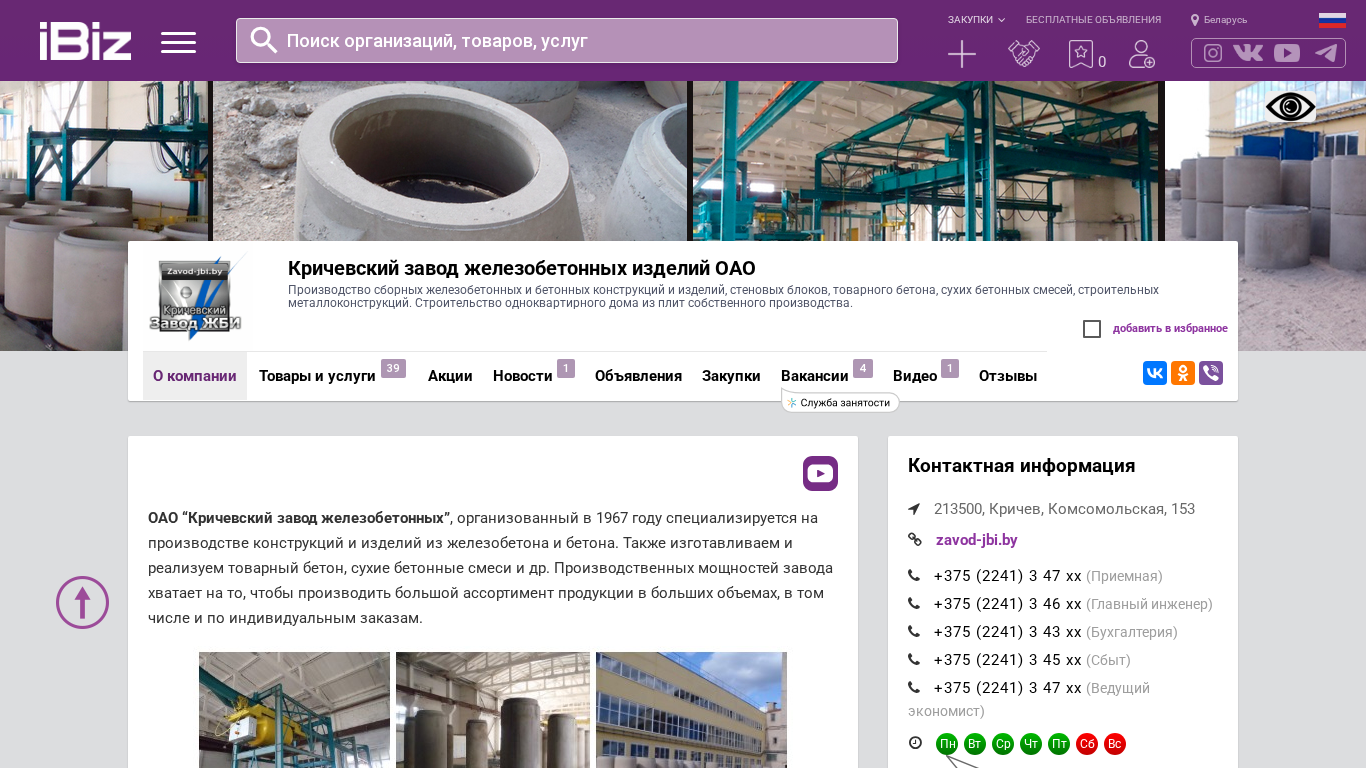This screenshot has width=1366, height=768.
Task: Visit the zavod-jbi.by website link
Action: 977,540
